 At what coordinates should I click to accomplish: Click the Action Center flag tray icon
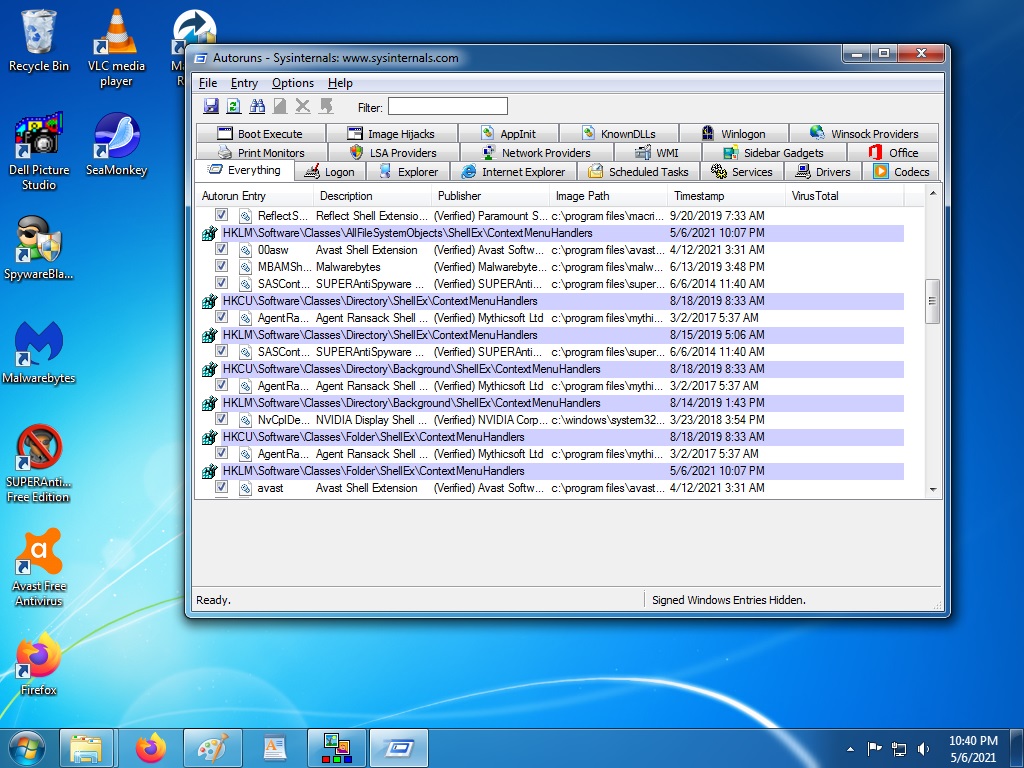click(x=874, y=749)
